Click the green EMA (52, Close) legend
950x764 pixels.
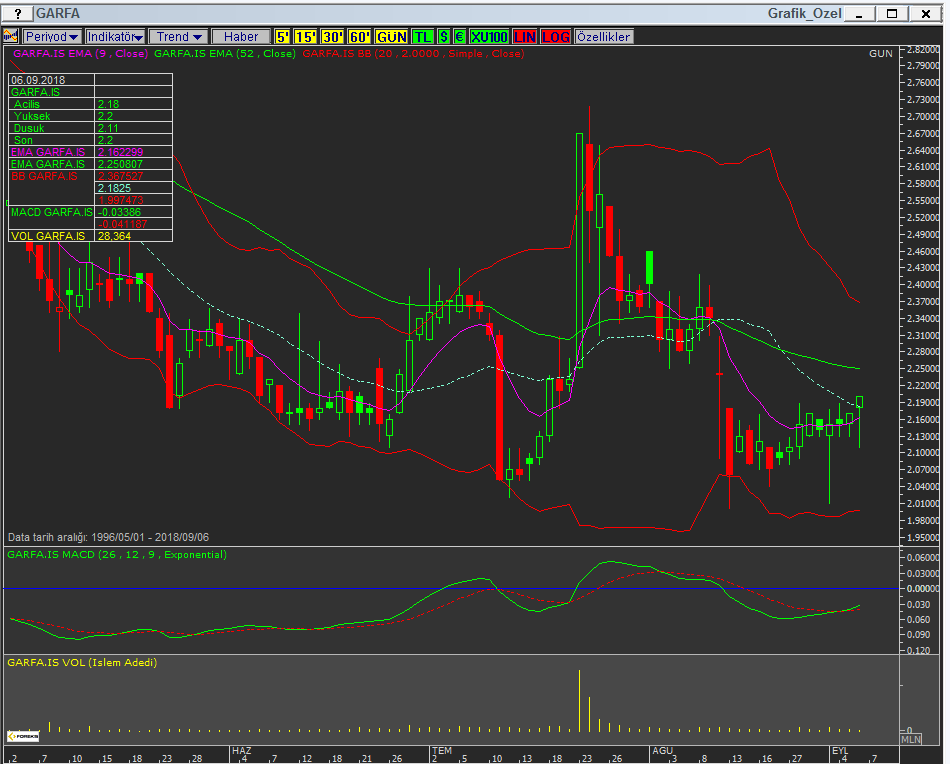click(x=225, y=53)
